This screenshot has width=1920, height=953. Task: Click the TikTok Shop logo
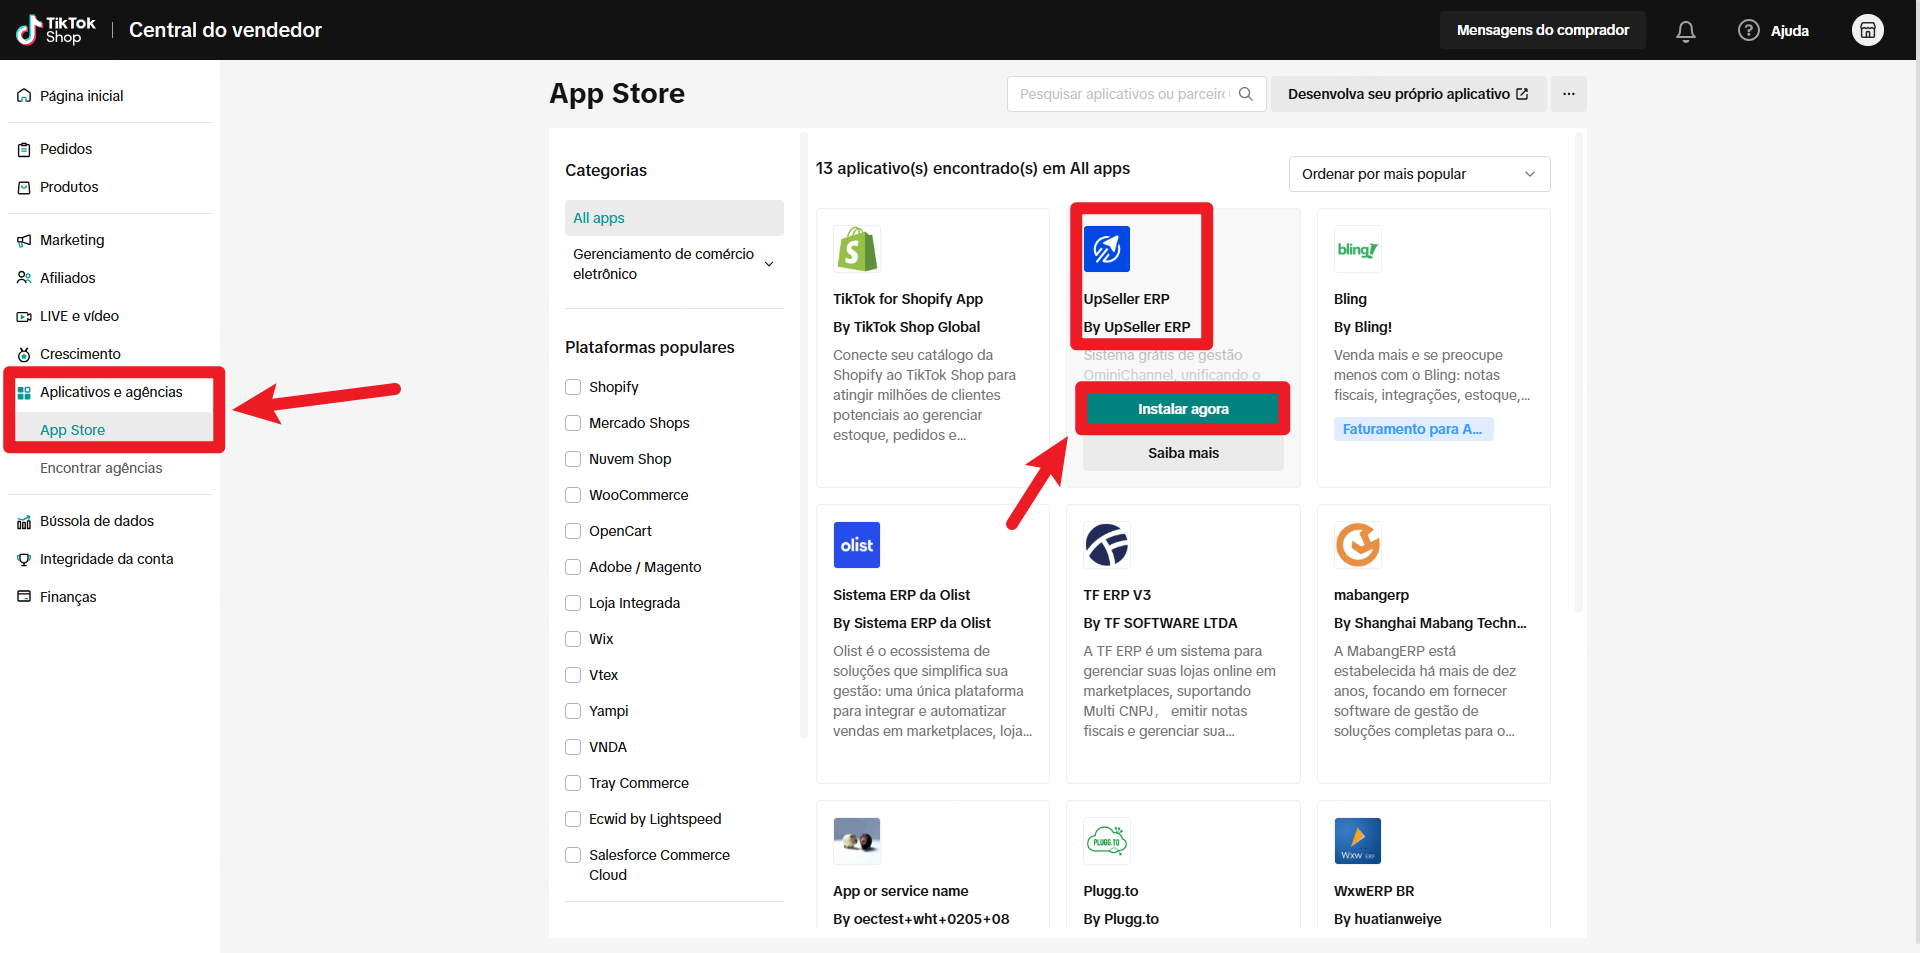[x=56, y=30]
